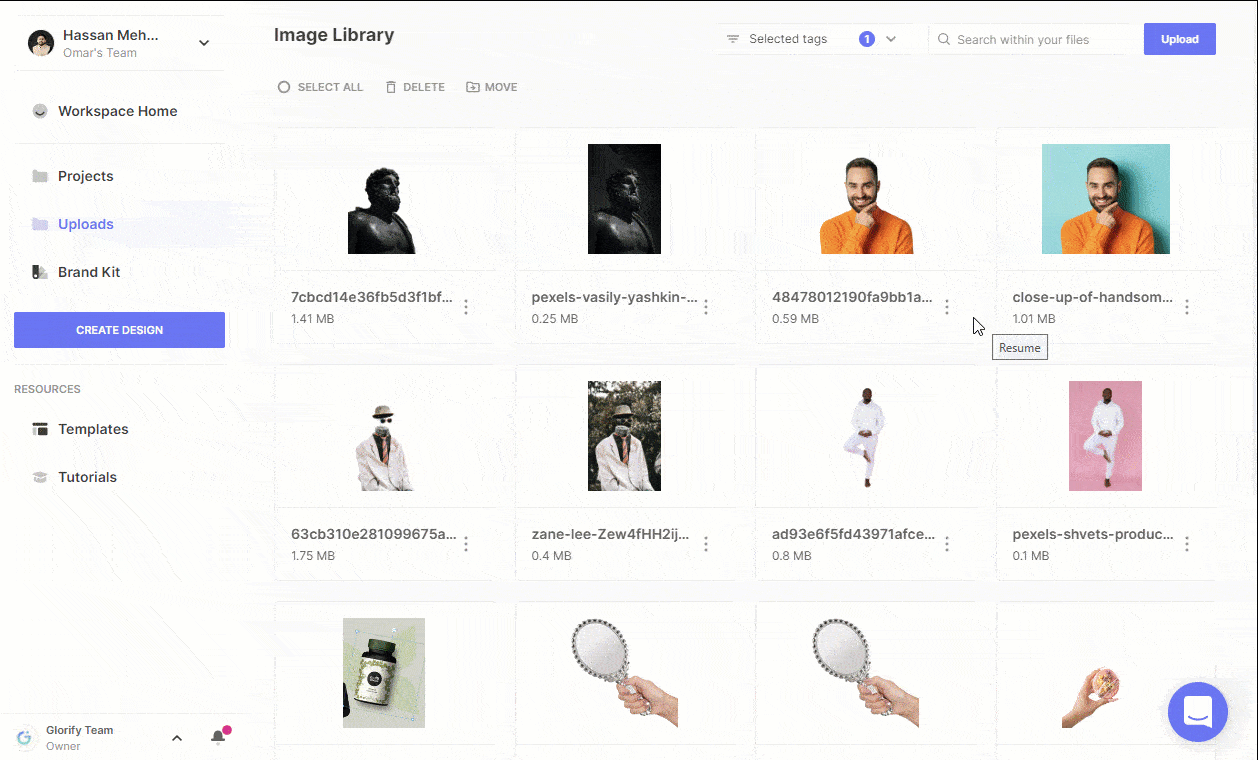Open the teal background man thumbnail
The height and width of the screenshot is (760, 1258).
[x=1106, y=199]
